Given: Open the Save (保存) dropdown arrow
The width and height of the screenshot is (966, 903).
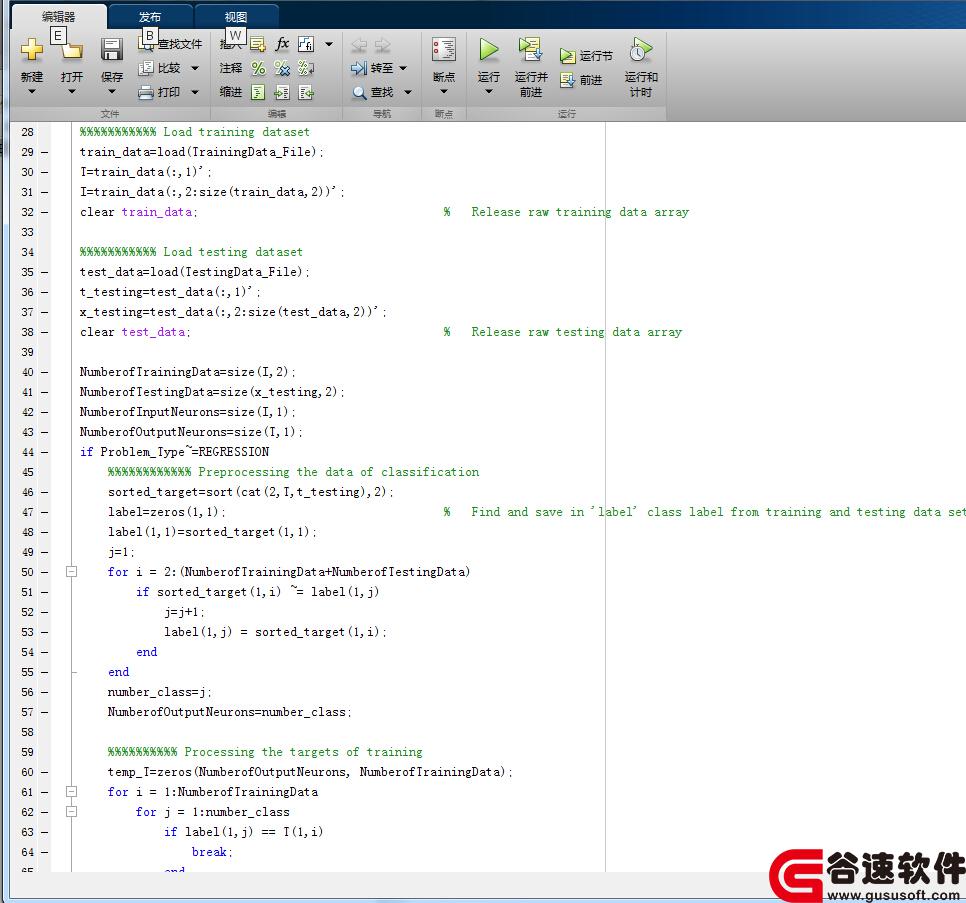Looking at the screenshot, I should tap(112, 92).
